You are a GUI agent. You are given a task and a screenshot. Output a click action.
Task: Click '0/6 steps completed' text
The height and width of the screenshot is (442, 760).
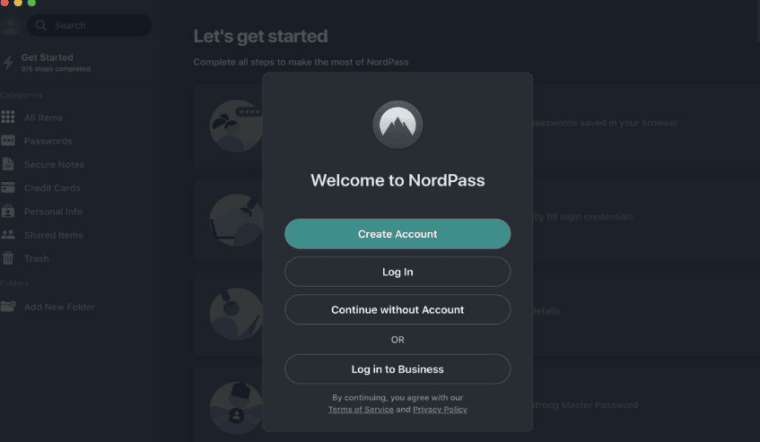pos(56,69)
